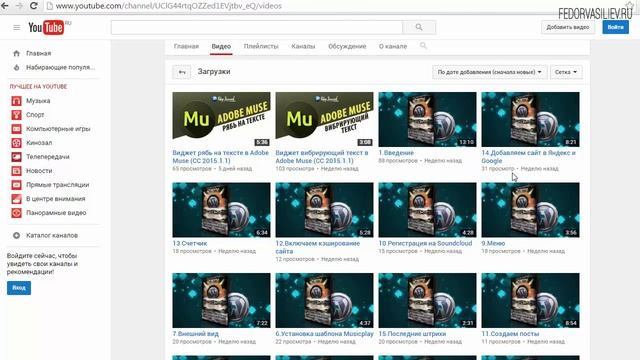Click the browser address bar URL
The image size is (640, 360).
169,6
